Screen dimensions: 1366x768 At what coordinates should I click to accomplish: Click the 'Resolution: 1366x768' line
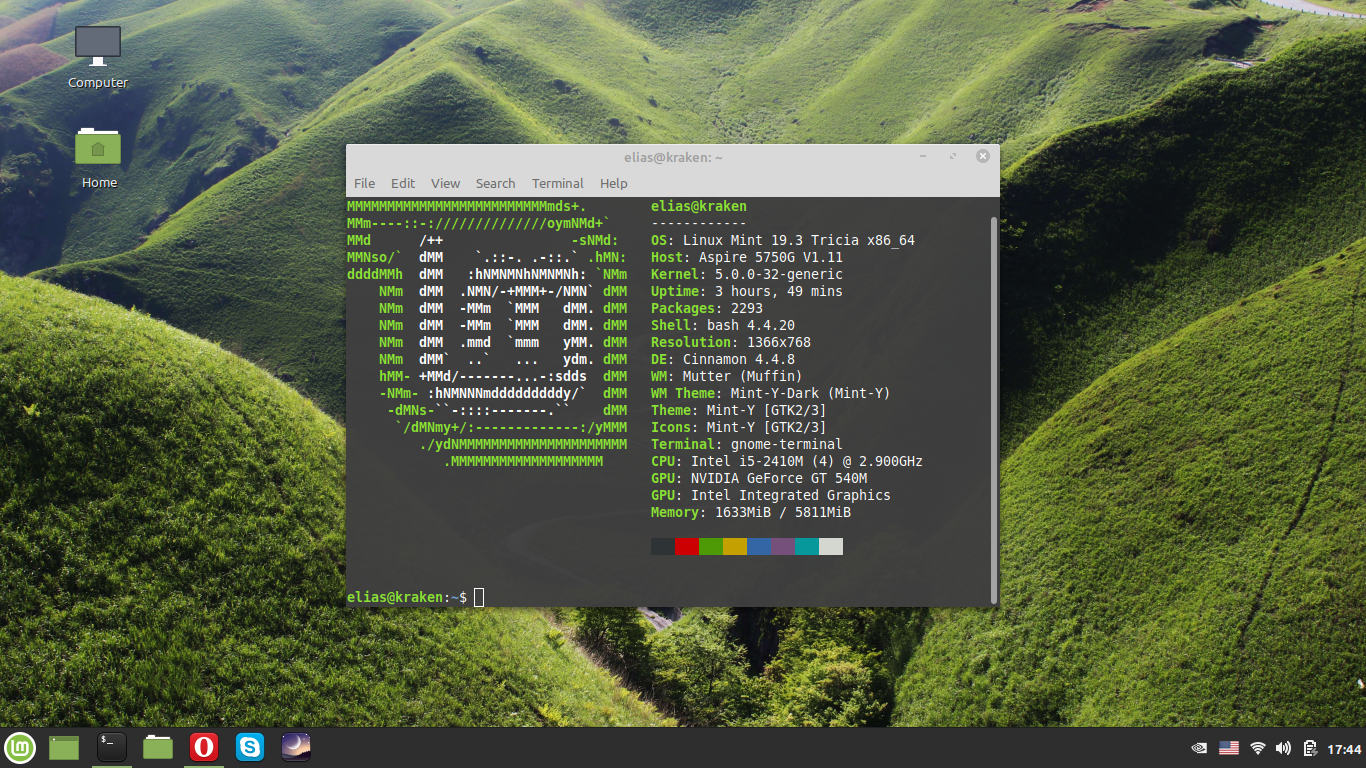tap(731, 342)
